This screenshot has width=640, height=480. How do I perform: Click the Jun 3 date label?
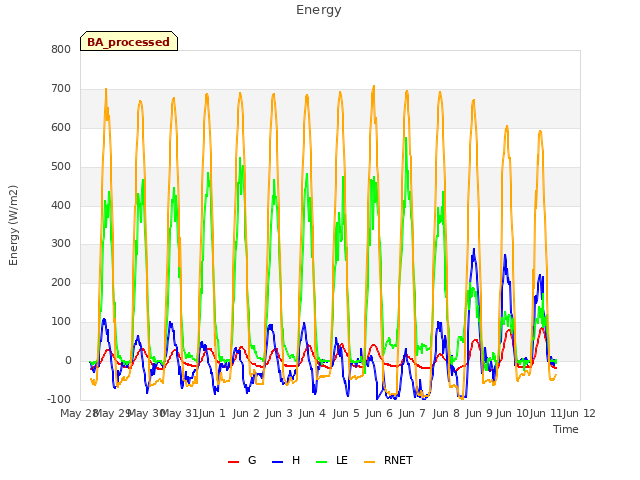pos(279,413)
